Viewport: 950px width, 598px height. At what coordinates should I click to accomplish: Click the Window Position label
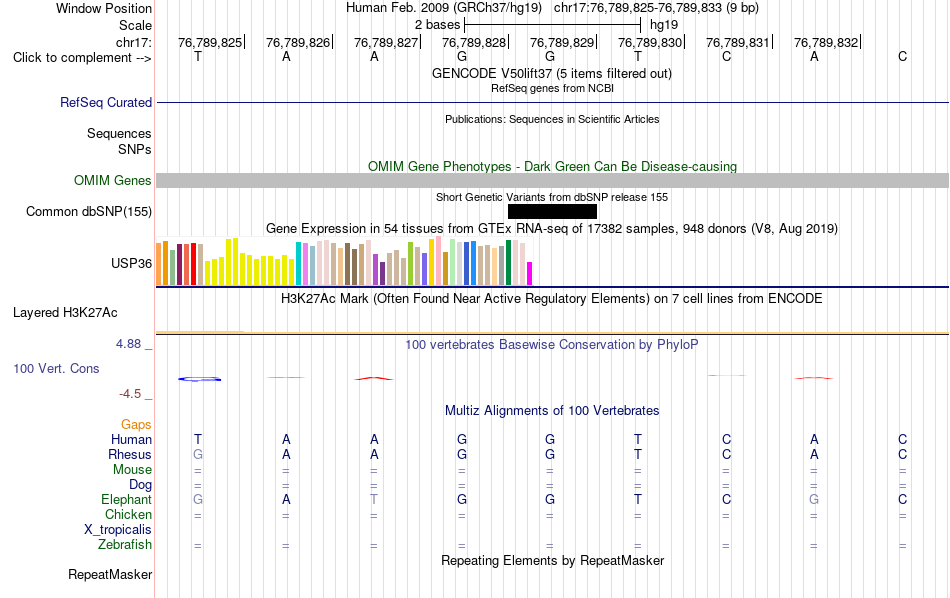[104, 8]
